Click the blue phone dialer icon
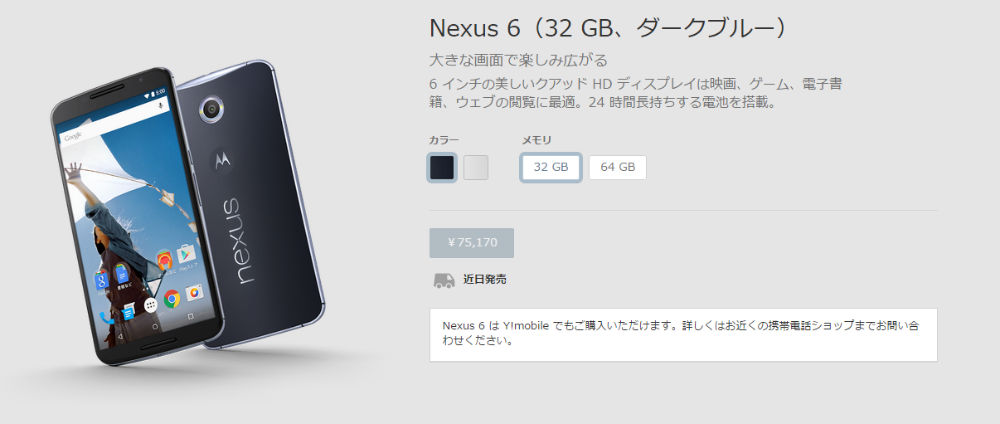The width and height of the screenshot is (1000, 424). coord(107,318)
